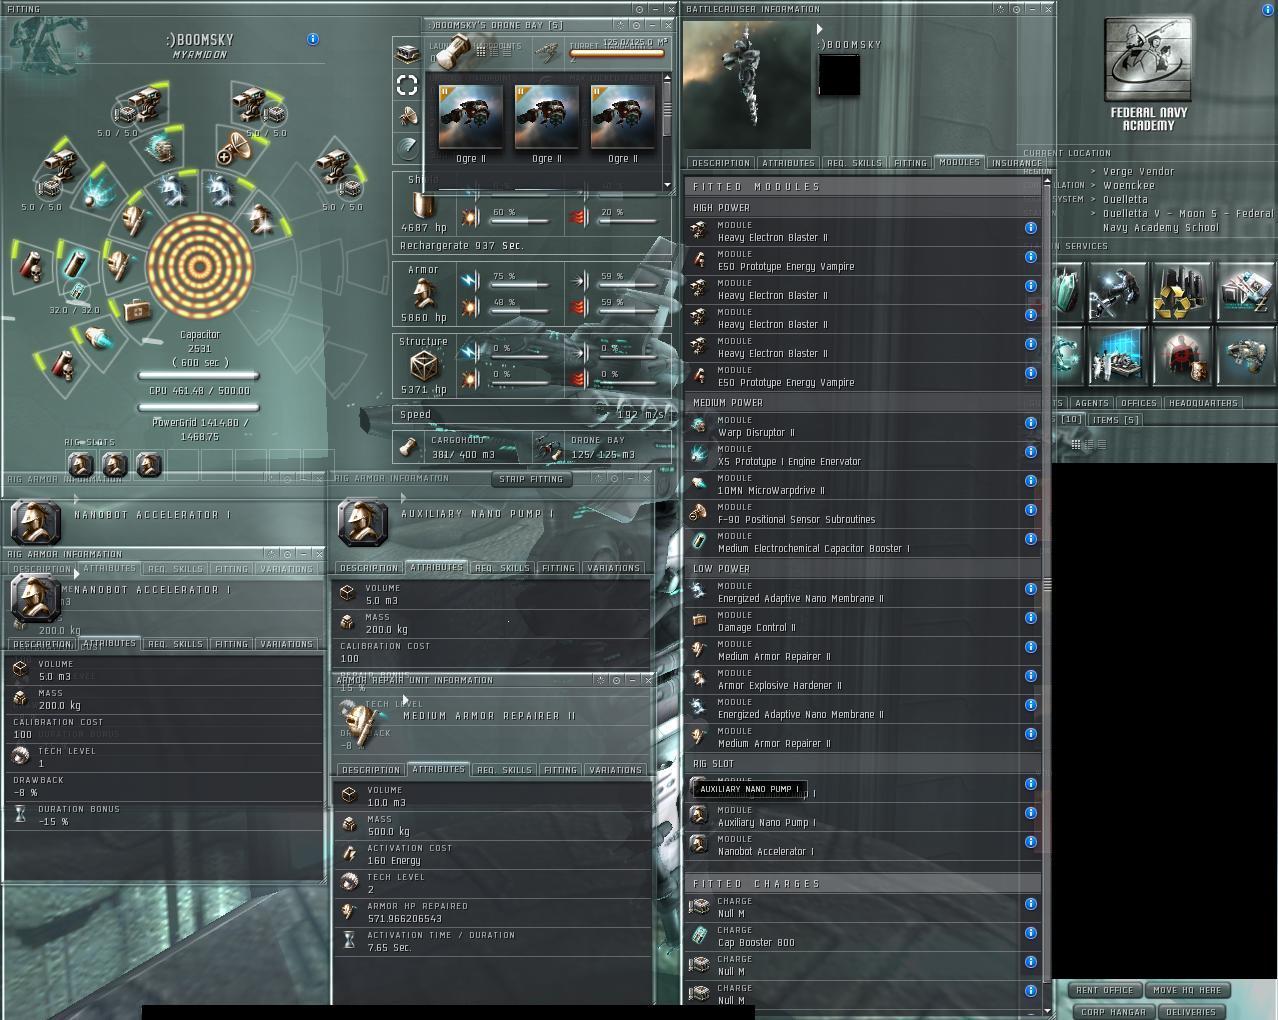Click the max locked targets bracket icon
The image size is (1278, 1020).
pyautogui.click(x=407, y=85)
